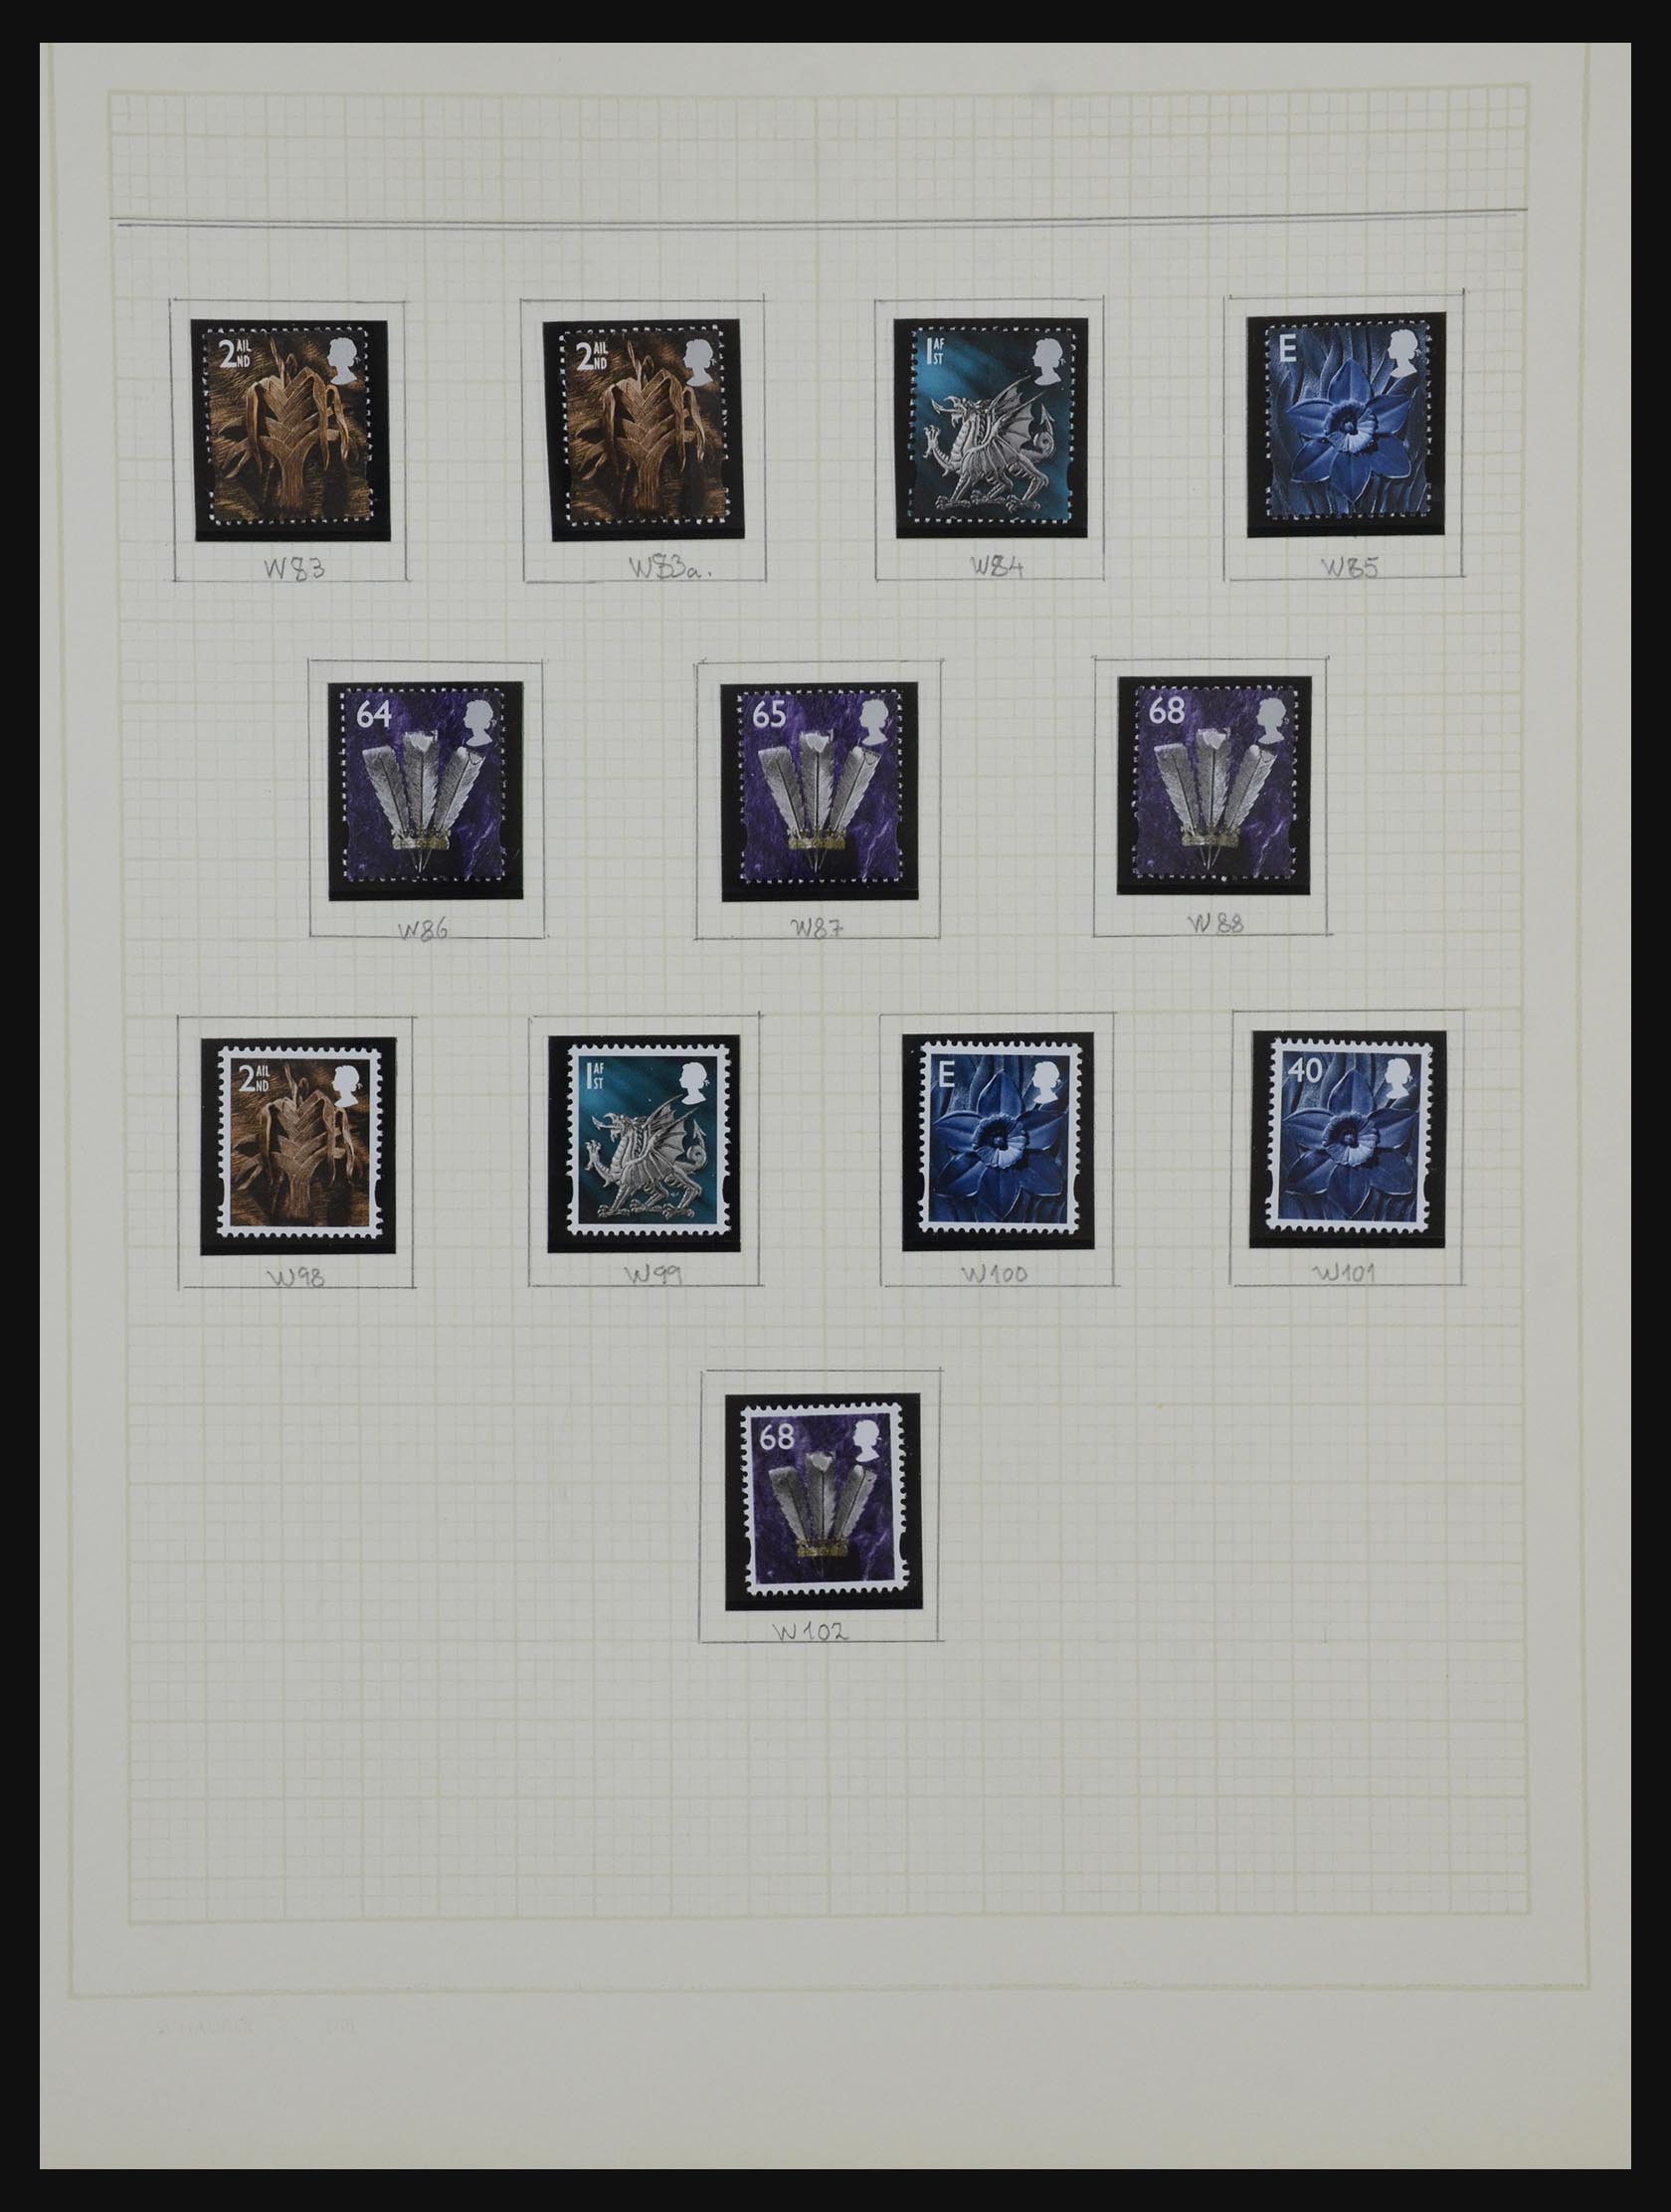Select the 40 daffodil stamp labeled W101
Viewport: 1671px width, 2212px height.
coord(1346,1139)
